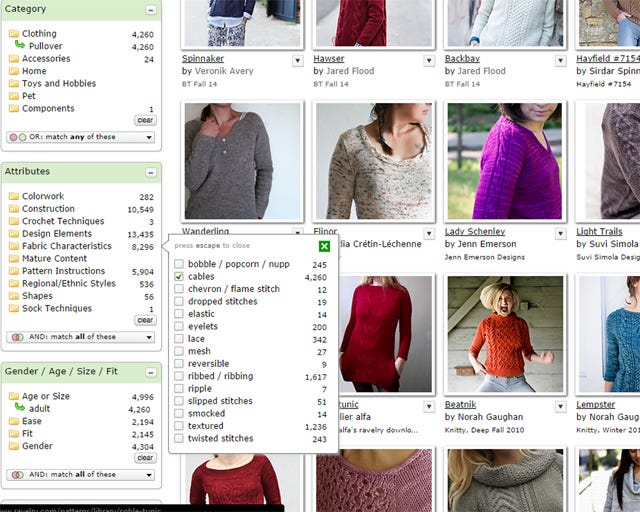This screenshot has height=512, width=640.
Task: Open the Light Trails pattern link
Action: (x=599, y=232)
